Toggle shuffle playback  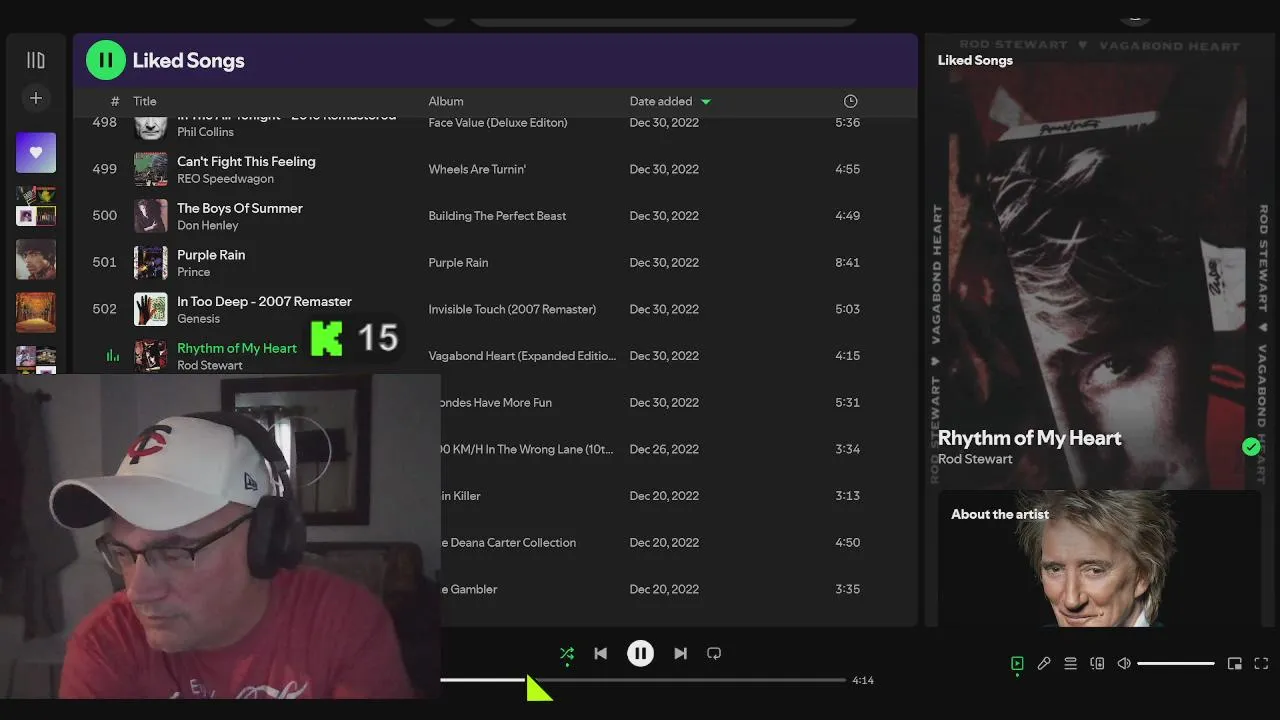[x=567, y=653]
